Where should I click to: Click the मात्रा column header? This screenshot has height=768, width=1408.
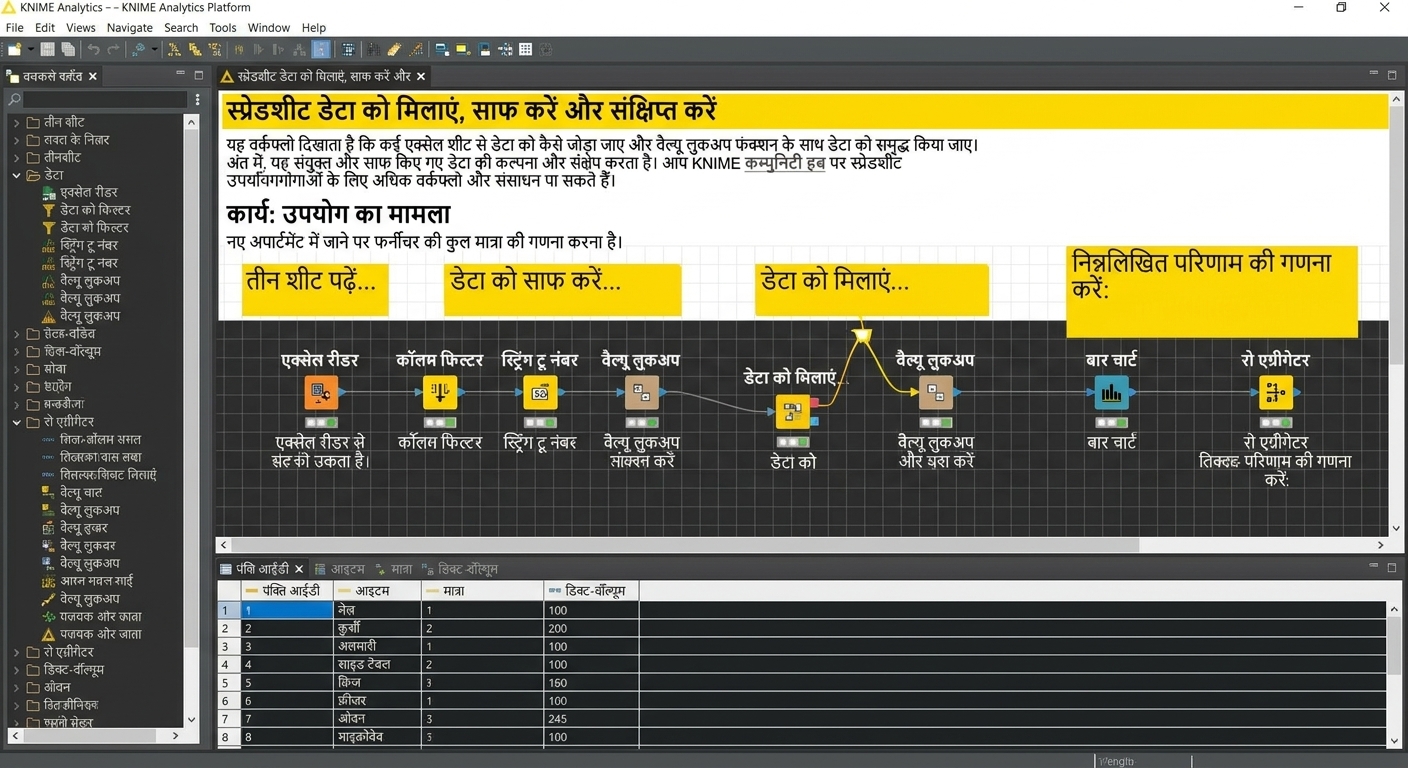click(x=481, y=591)
